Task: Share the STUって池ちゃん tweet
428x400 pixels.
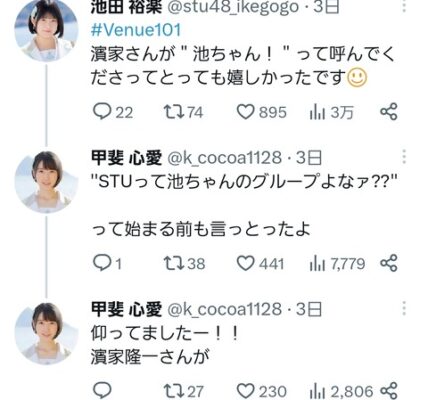Action: (389, 263)
